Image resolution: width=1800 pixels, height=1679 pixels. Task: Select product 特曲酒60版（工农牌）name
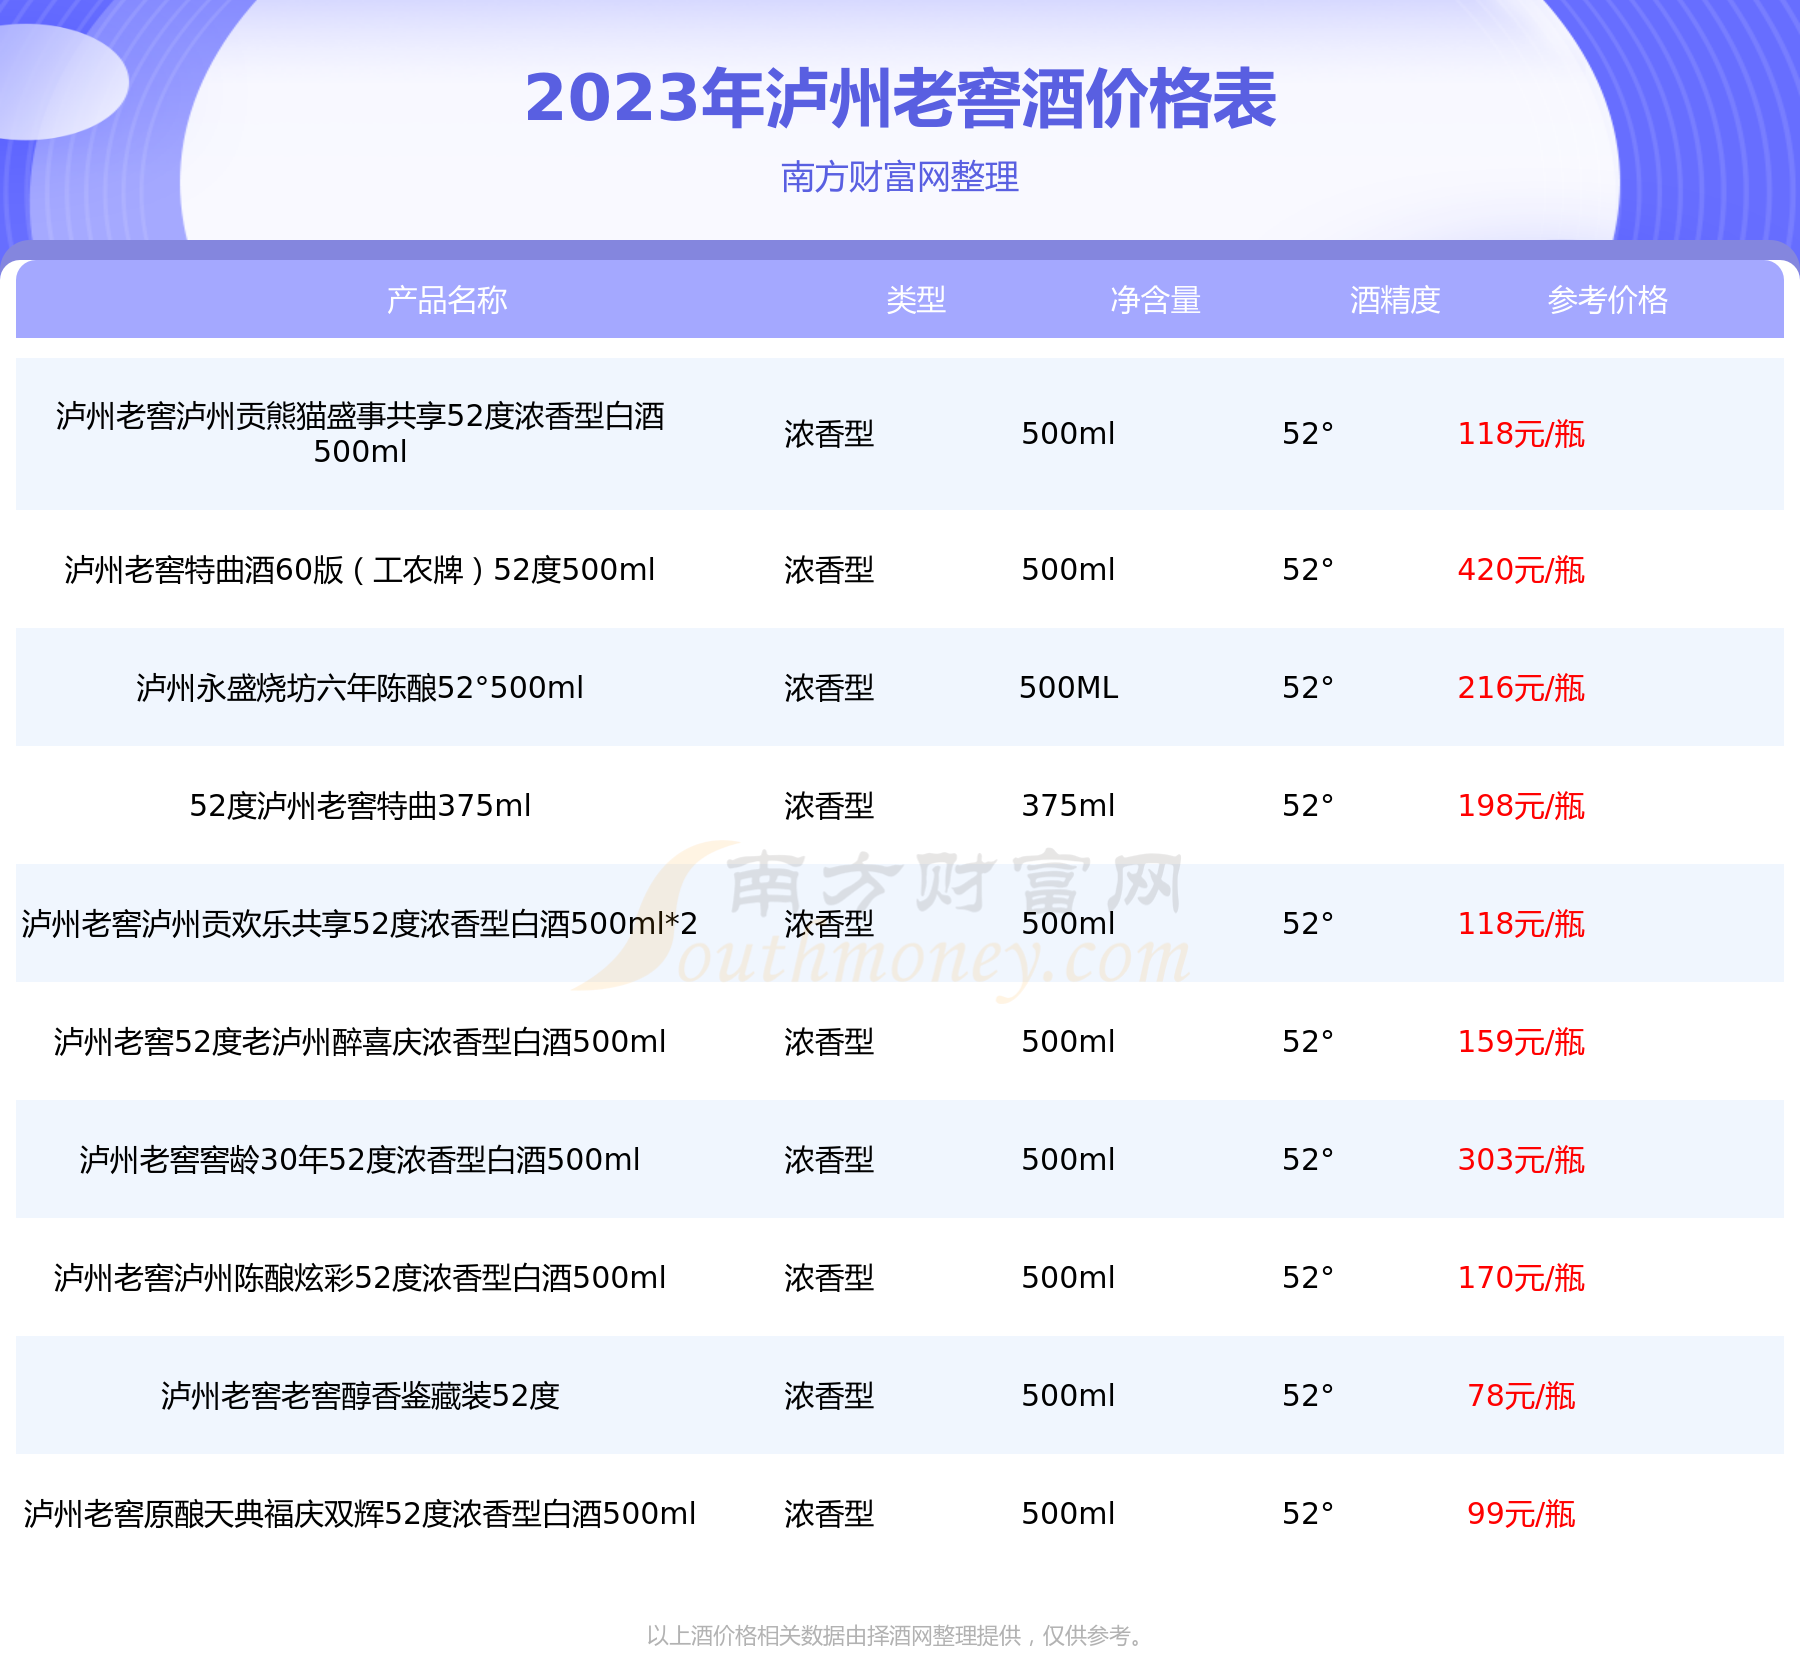pos(360,570)
